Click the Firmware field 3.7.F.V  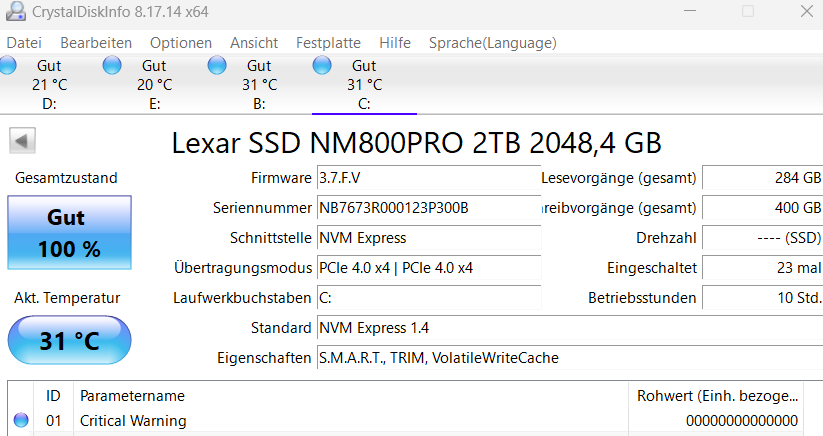[x=429, y=178]
